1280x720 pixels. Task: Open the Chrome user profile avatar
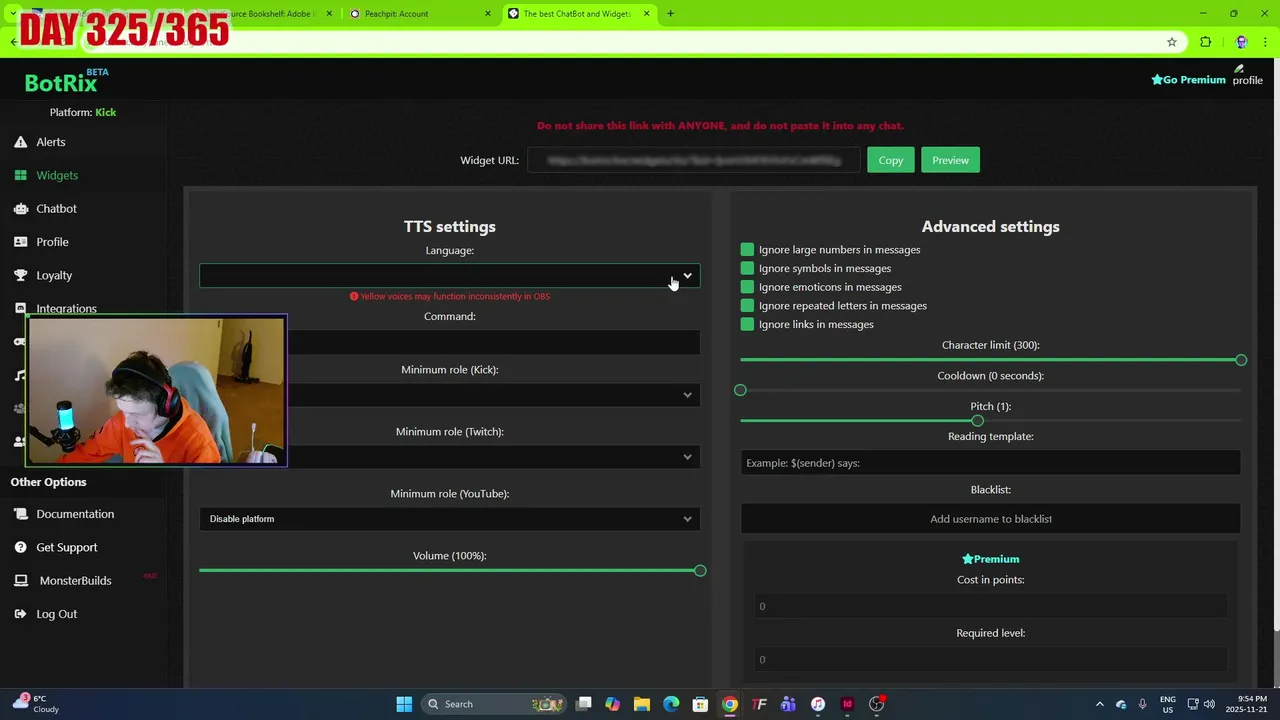[1242, 42]
